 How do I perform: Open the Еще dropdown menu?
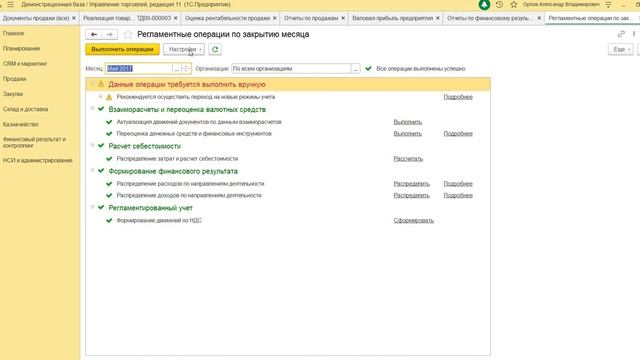tap(621, 49)
